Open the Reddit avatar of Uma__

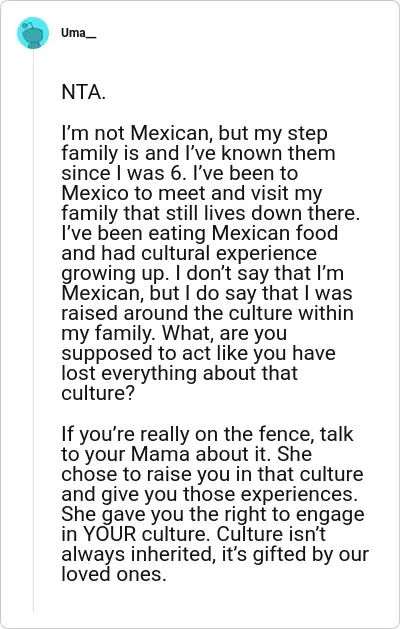(33, 33)
